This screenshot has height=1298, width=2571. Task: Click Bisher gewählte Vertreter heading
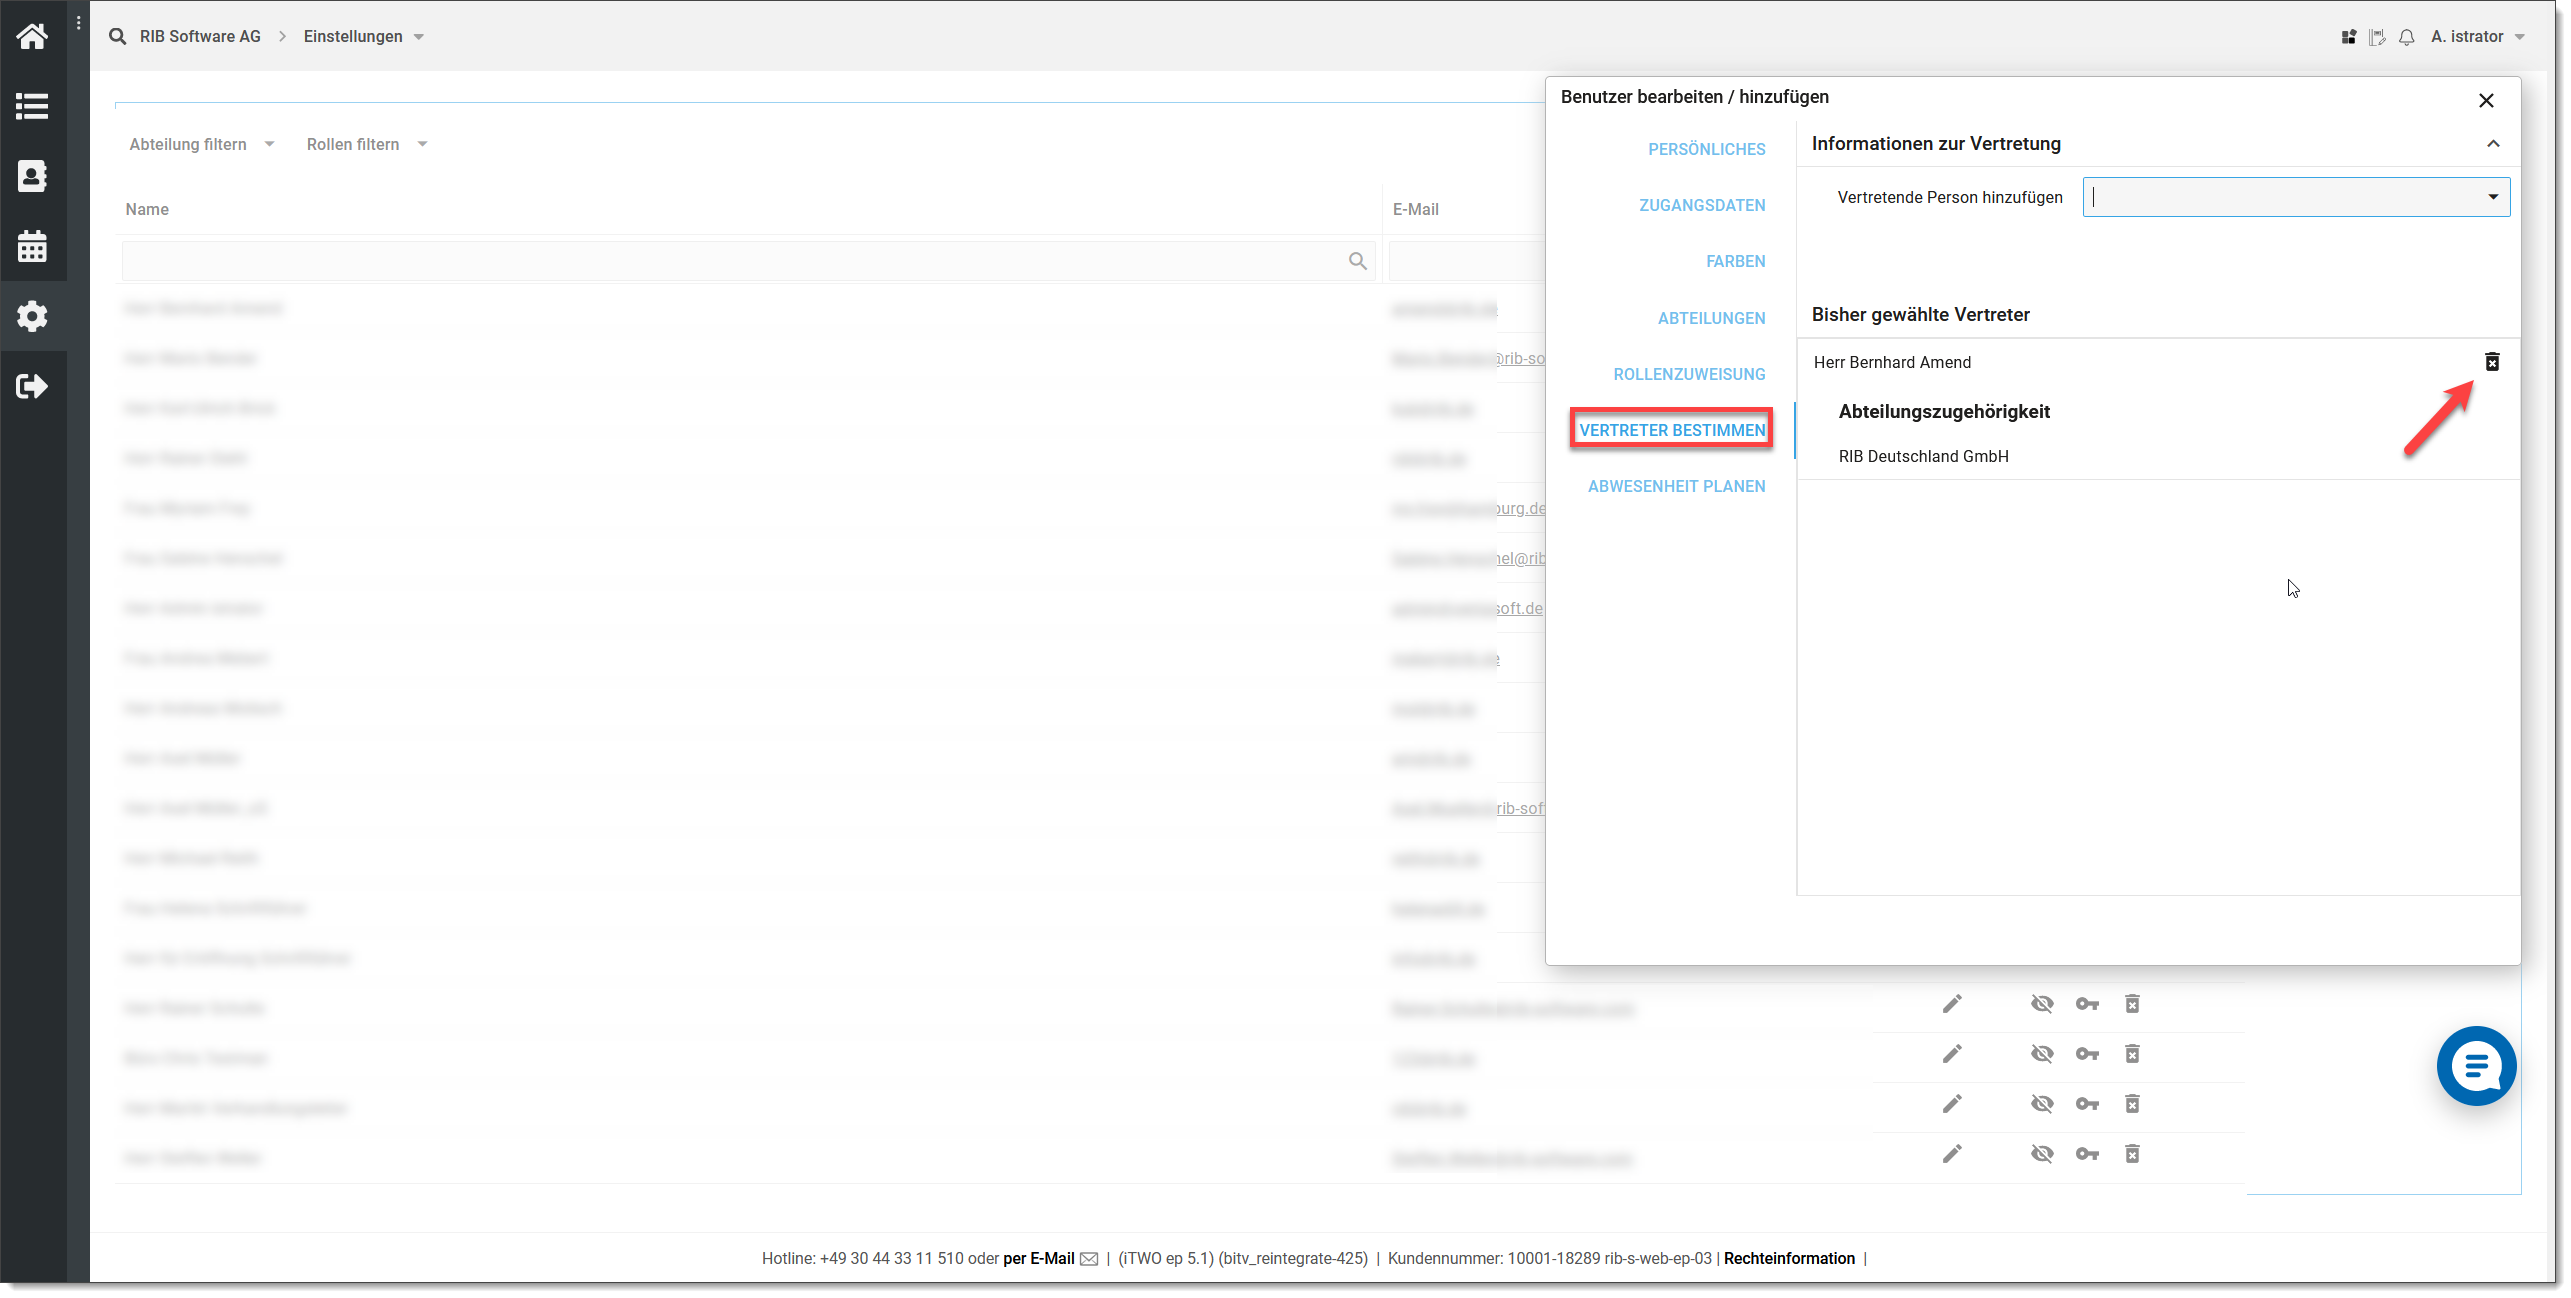(1920, 314)
